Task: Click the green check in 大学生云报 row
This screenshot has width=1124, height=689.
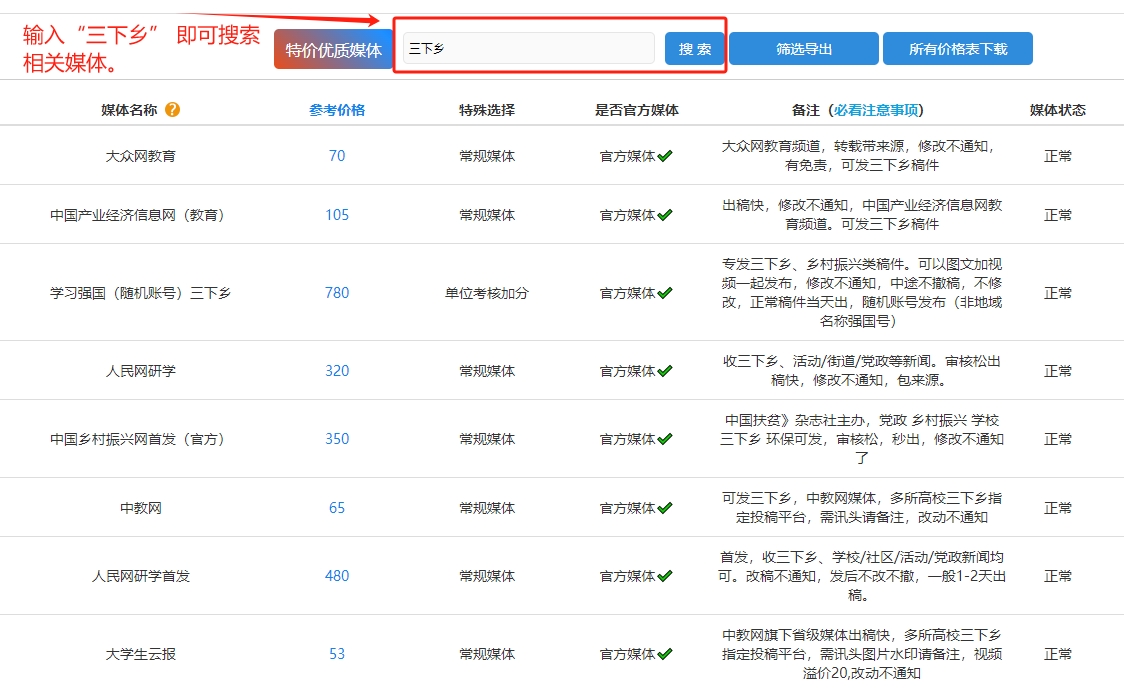Action: [665, 654]
